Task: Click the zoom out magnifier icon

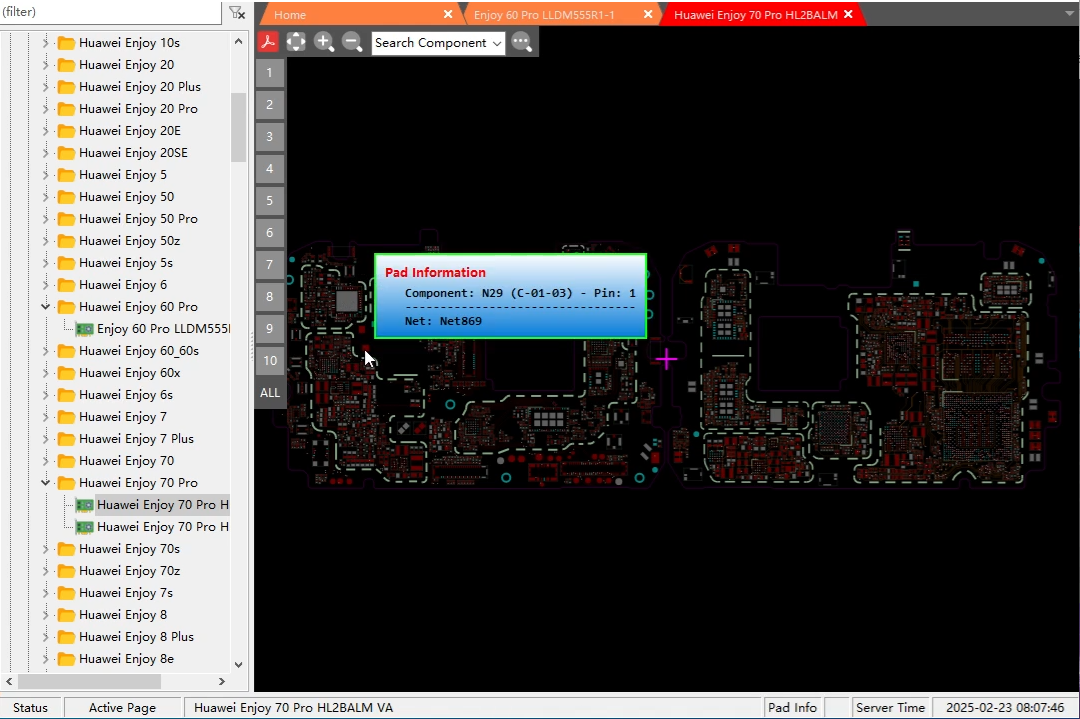Action: (x=352, y=42)
